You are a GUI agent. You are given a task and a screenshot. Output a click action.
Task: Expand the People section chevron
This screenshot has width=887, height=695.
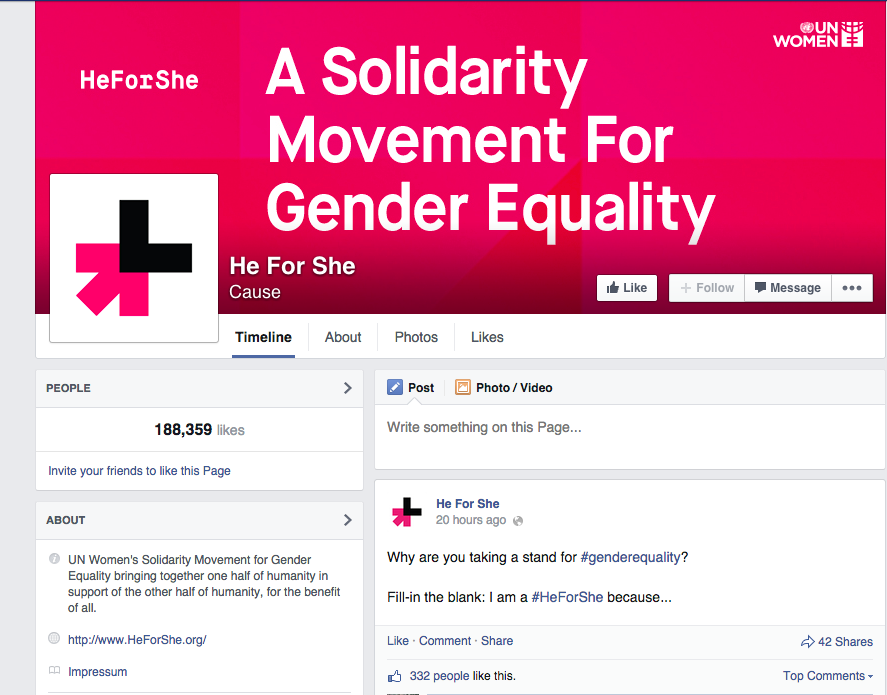click(x=347, y=388)
